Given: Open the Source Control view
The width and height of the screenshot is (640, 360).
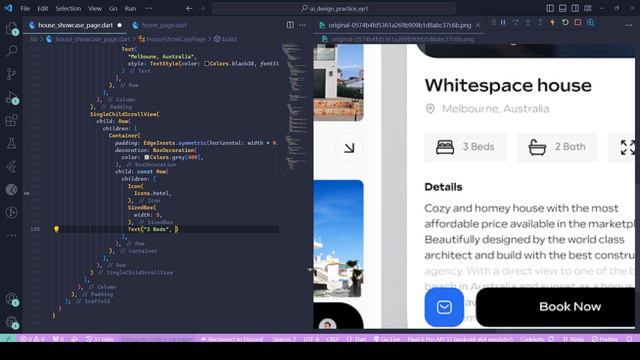Looking at the screenshot, I should 11,74.
